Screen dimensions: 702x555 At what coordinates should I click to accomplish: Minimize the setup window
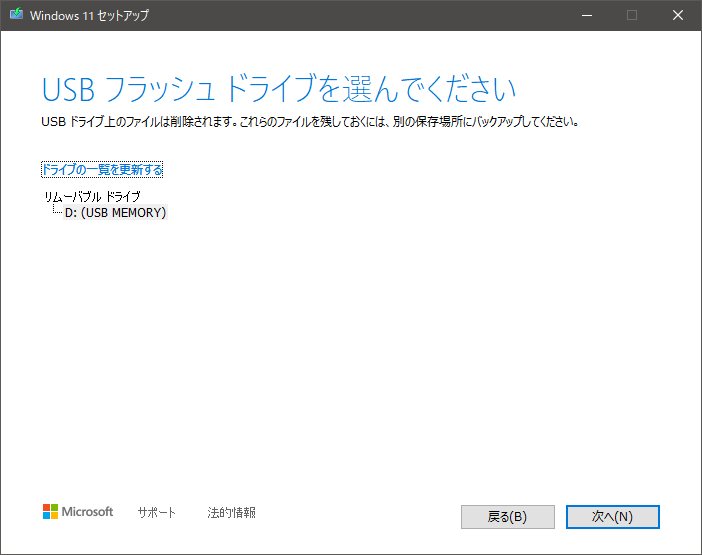[x=587, y=15]
